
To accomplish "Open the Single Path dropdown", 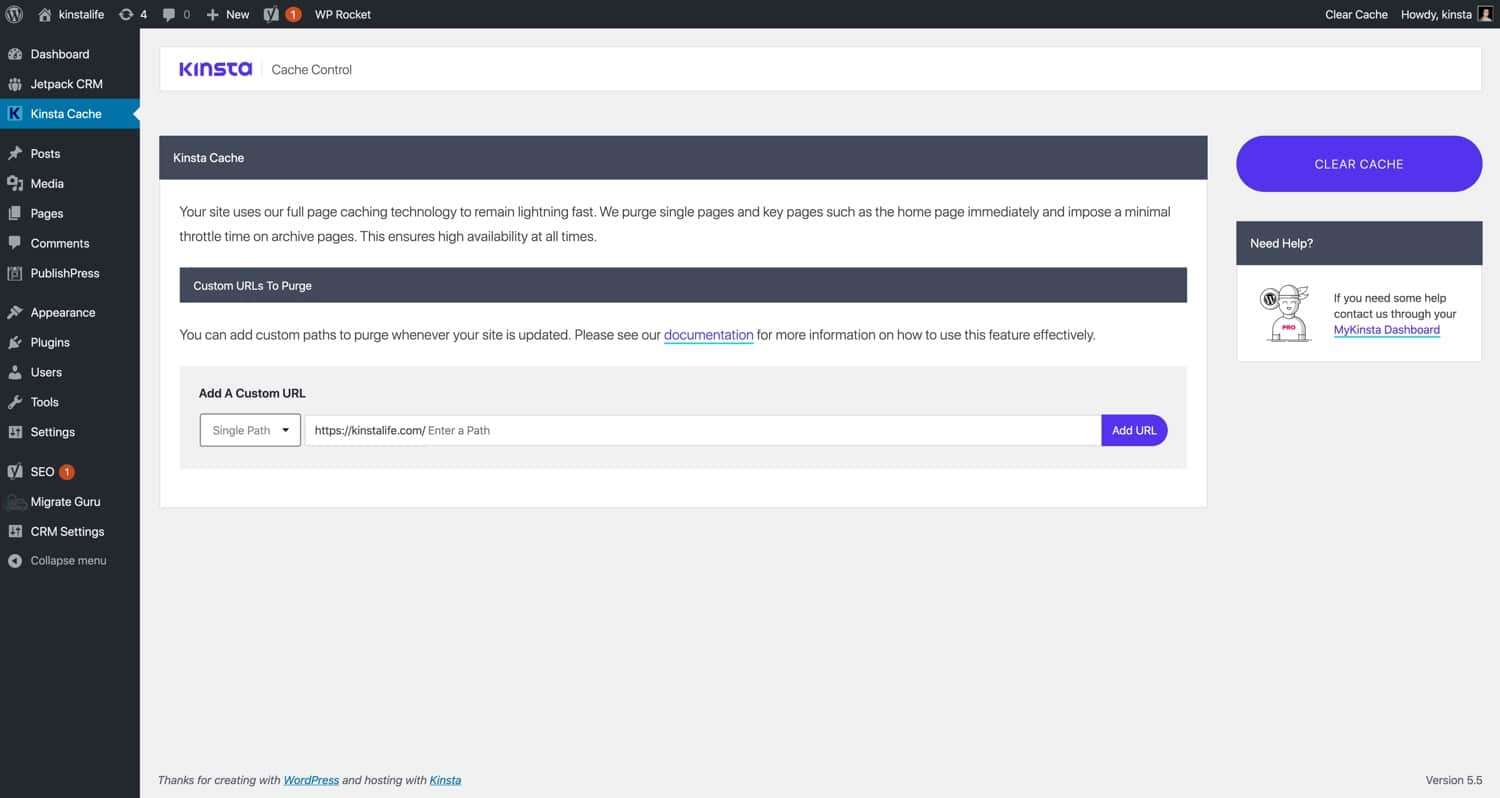I will pyautogui.click(x=249, y=430).
